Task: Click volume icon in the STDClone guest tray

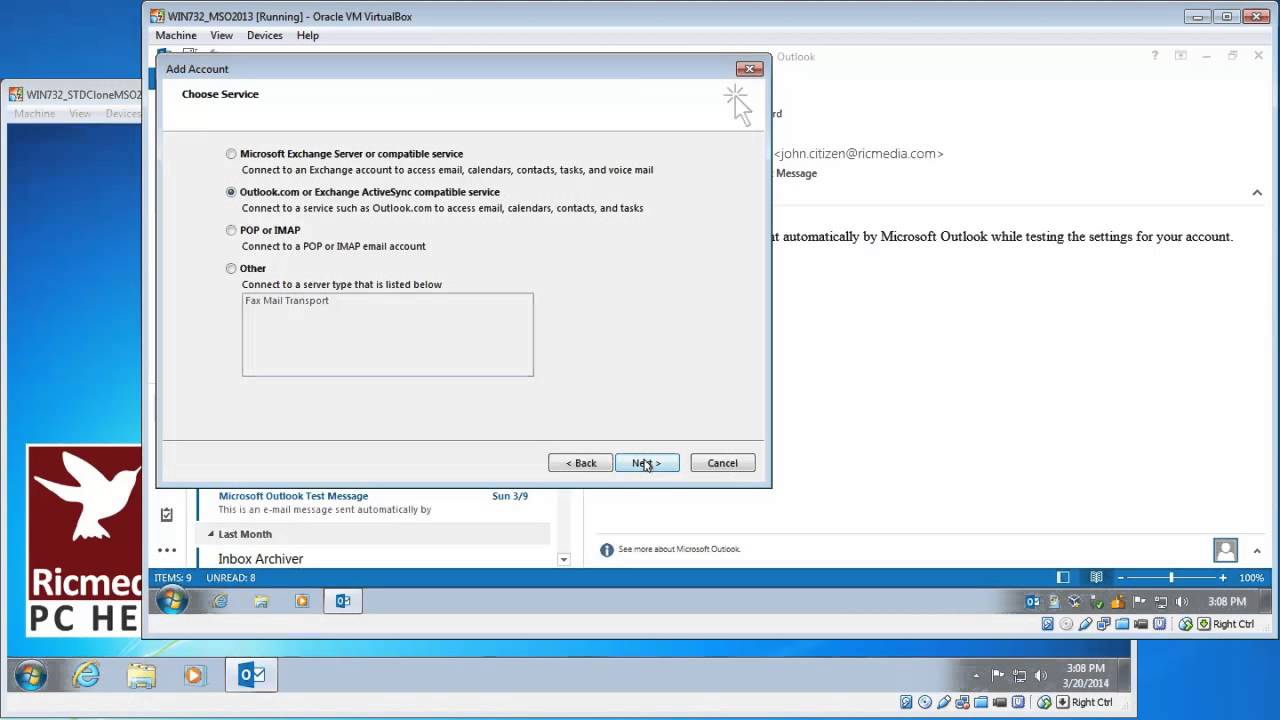Action: coord(1040,675)
